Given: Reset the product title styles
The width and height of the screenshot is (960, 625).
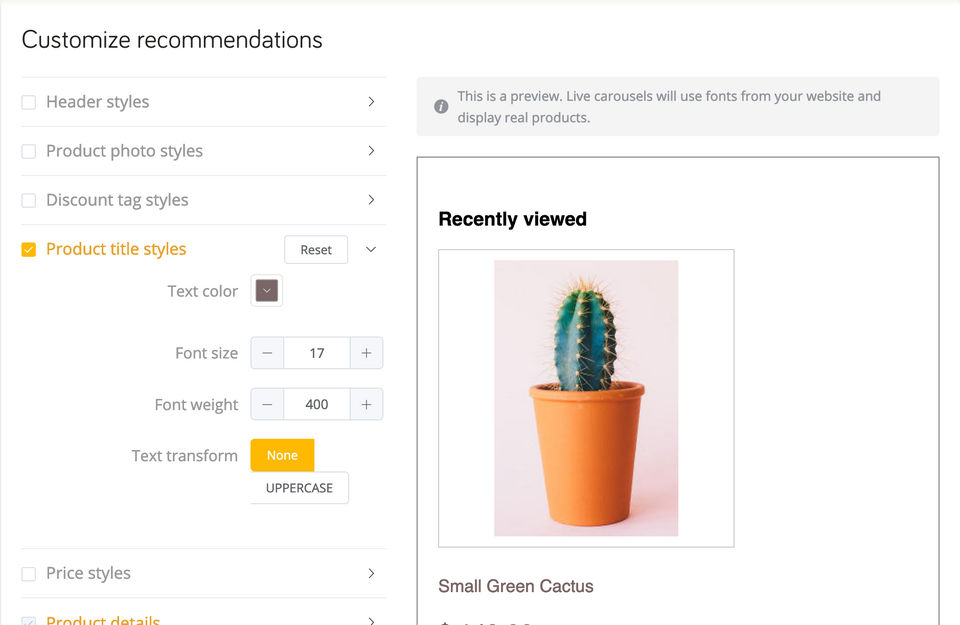Looking at the screenshot, I should click(x=316, y=250).
